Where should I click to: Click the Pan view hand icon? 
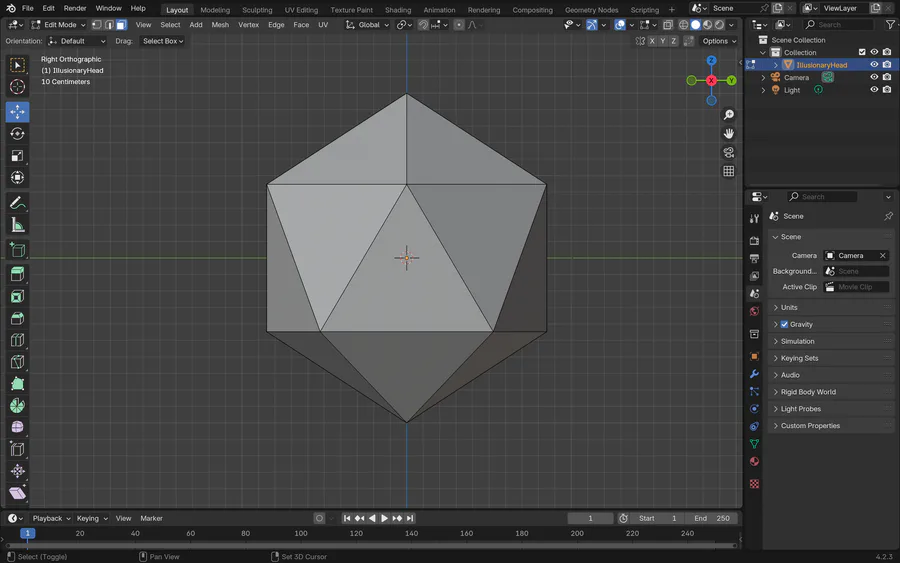coord(728,134)
